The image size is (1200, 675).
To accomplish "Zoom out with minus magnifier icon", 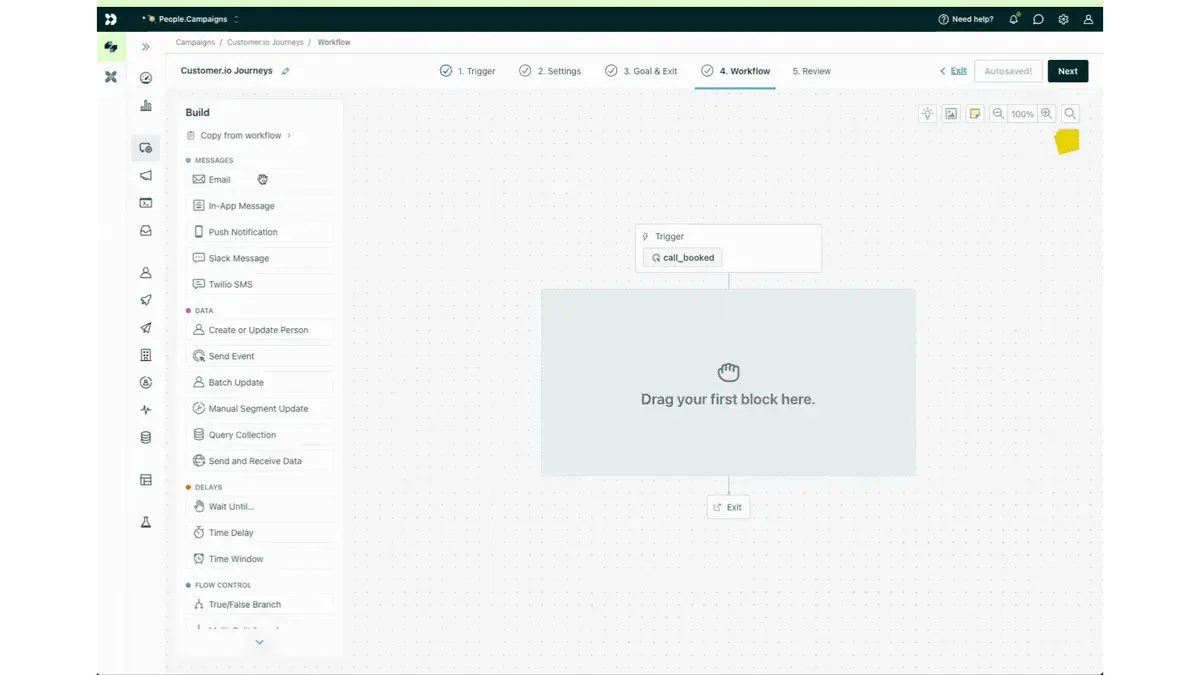I will pyautogui.click(x=998, y=114).
